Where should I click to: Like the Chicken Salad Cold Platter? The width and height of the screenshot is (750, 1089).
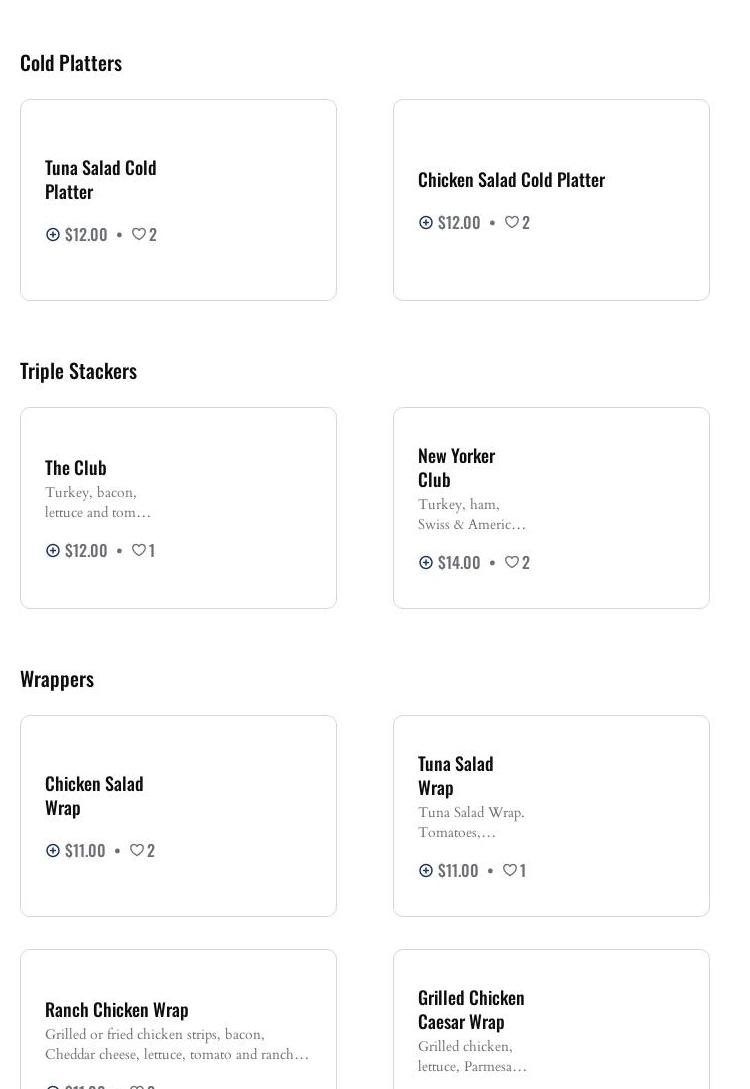pos(512,222)
